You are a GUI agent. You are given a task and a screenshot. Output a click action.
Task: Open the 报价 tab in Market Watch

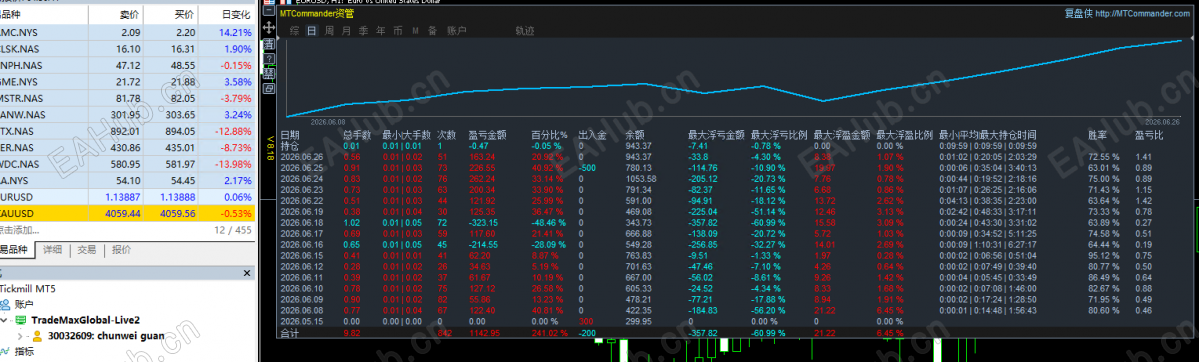click(121, 249)
